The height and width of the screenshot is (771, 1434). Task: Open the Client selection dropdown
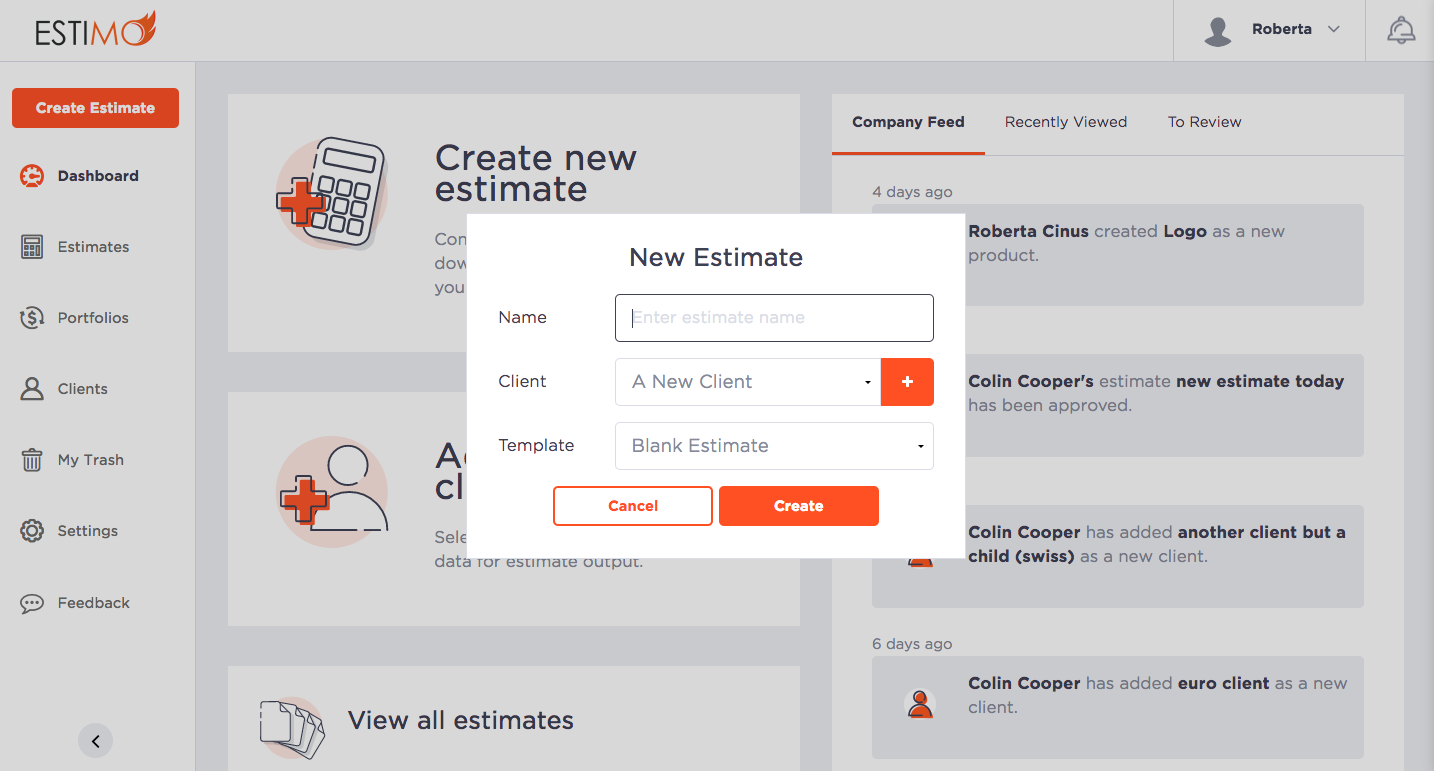[x=748, y=382]
